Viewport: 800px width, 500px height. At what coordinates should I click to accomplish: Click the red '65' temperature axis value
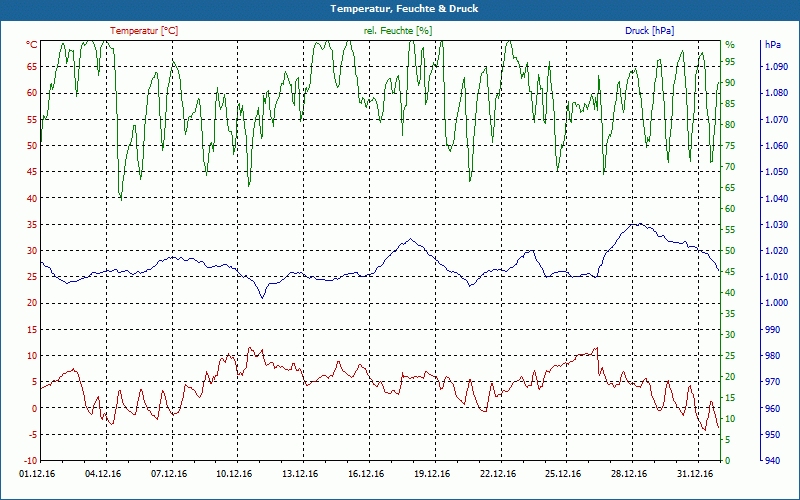[x=32, y=66]
